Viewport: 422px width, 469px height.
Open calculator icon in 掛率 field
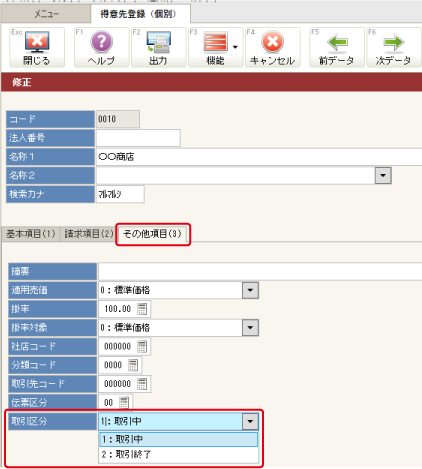[x=142, y=309]
